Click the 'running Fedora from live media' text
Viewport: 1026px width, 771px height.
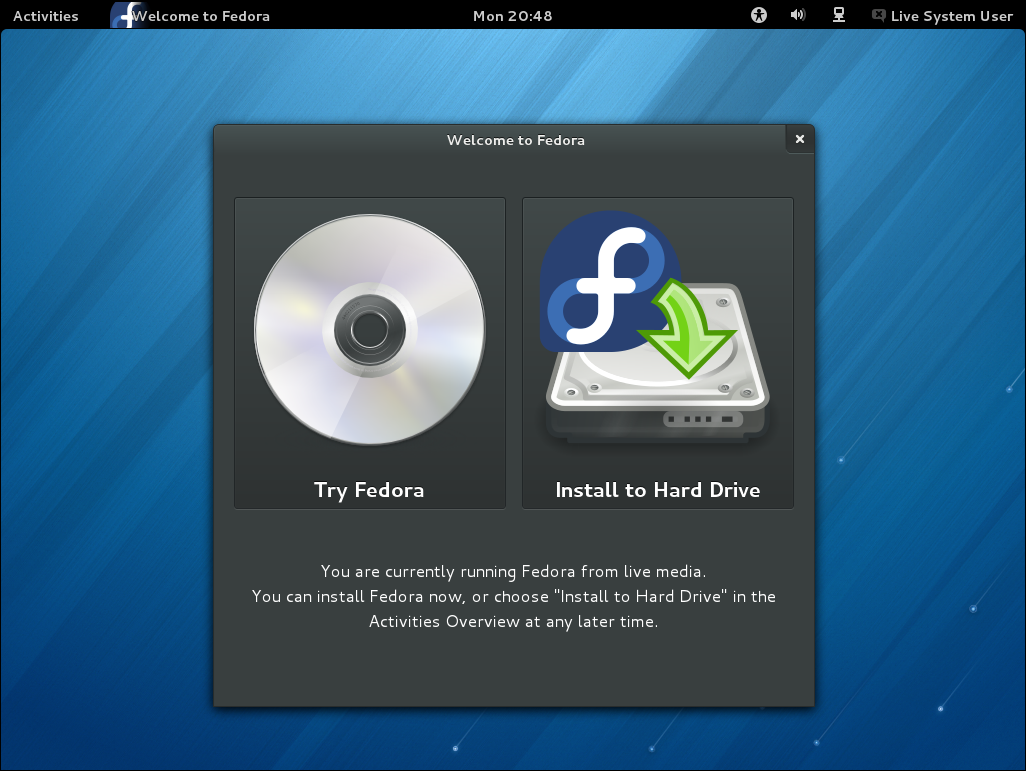point(513,572)
